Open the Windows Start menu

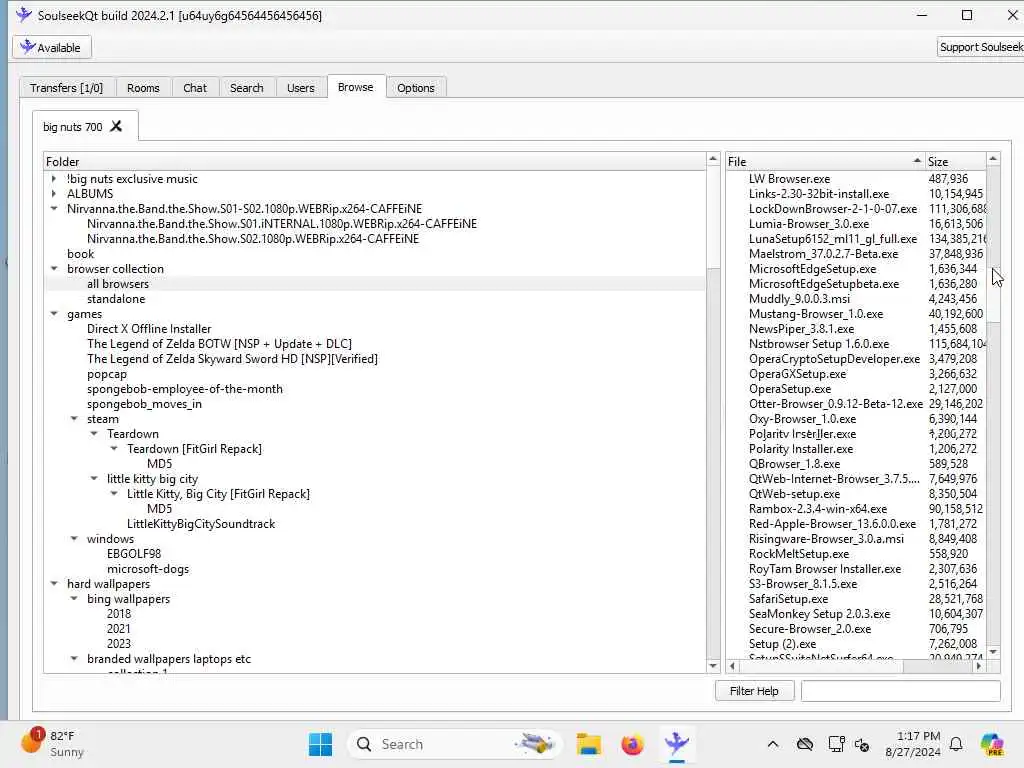320,744
